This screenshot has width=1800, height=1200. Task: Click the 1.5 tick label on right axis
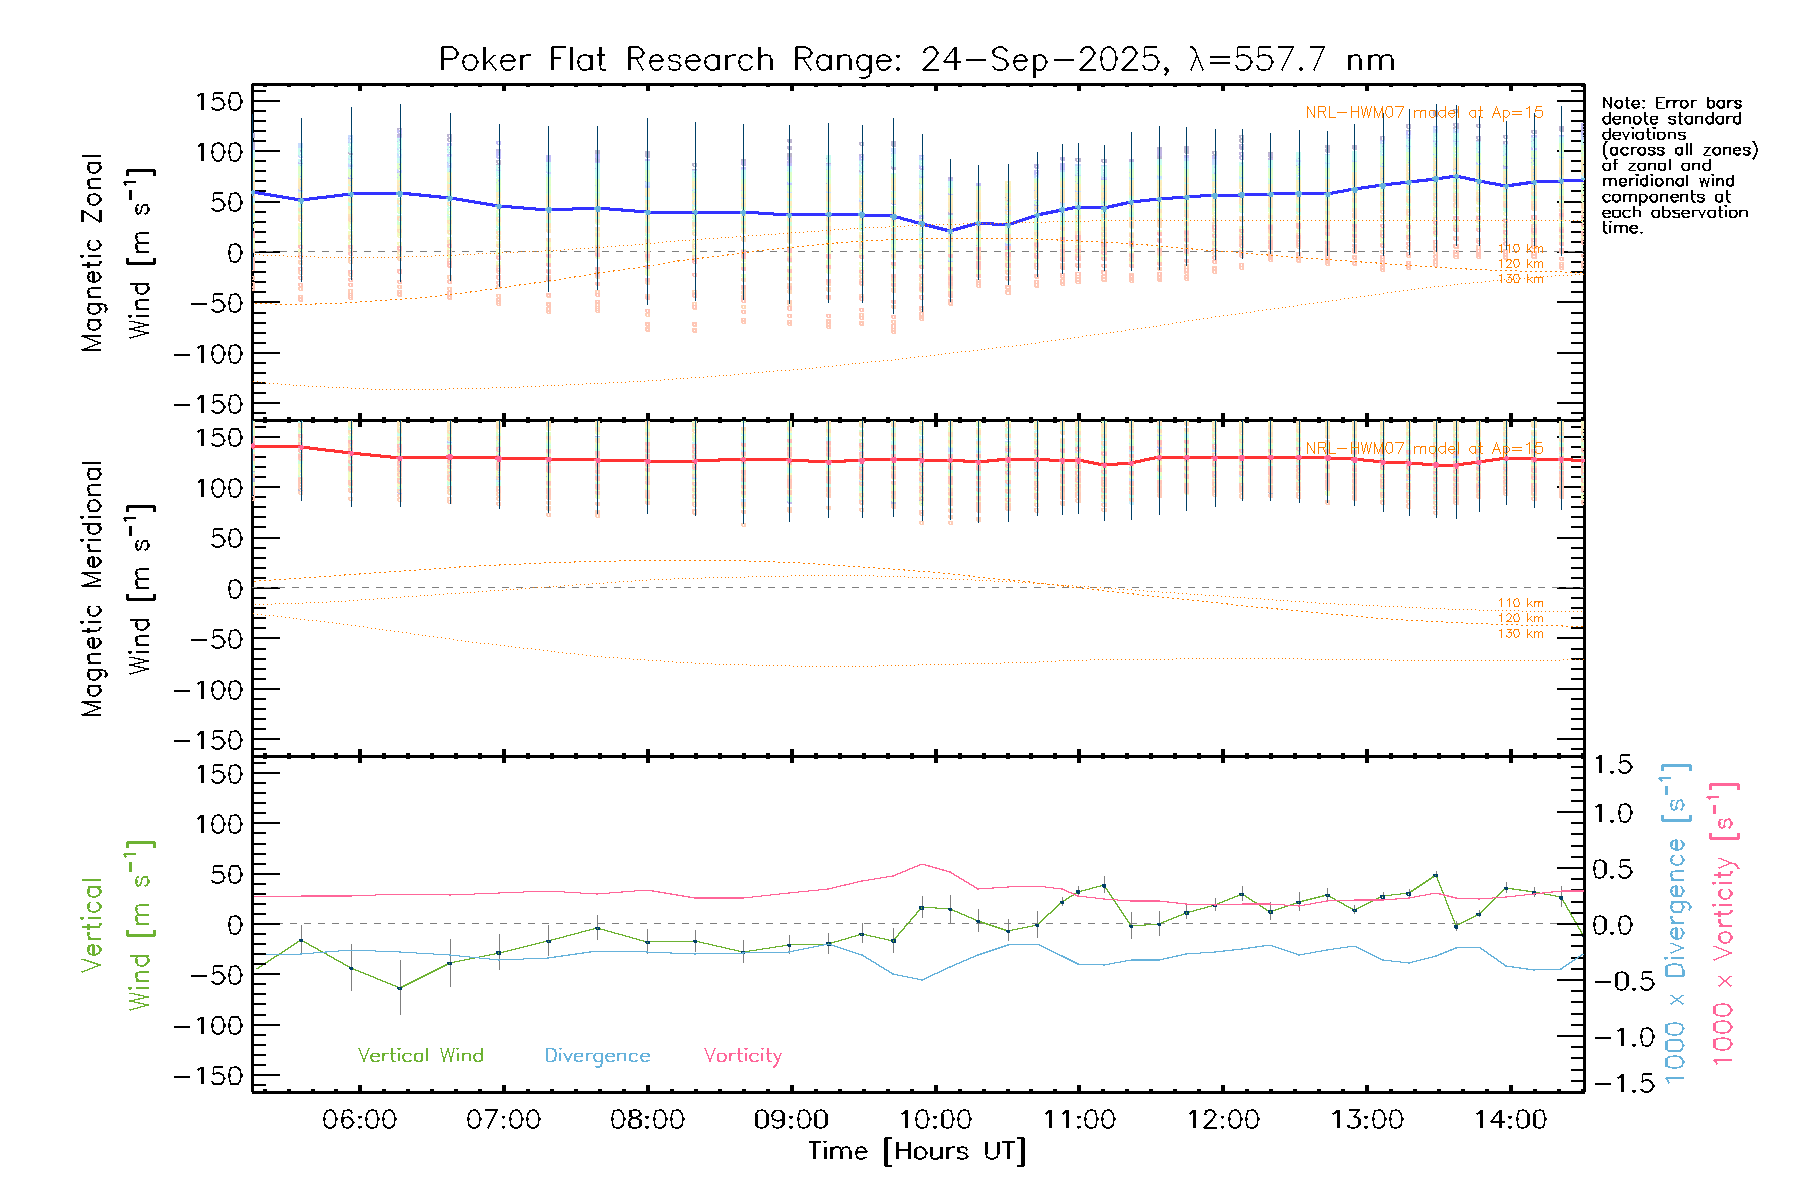click(x=1612, y=765)
